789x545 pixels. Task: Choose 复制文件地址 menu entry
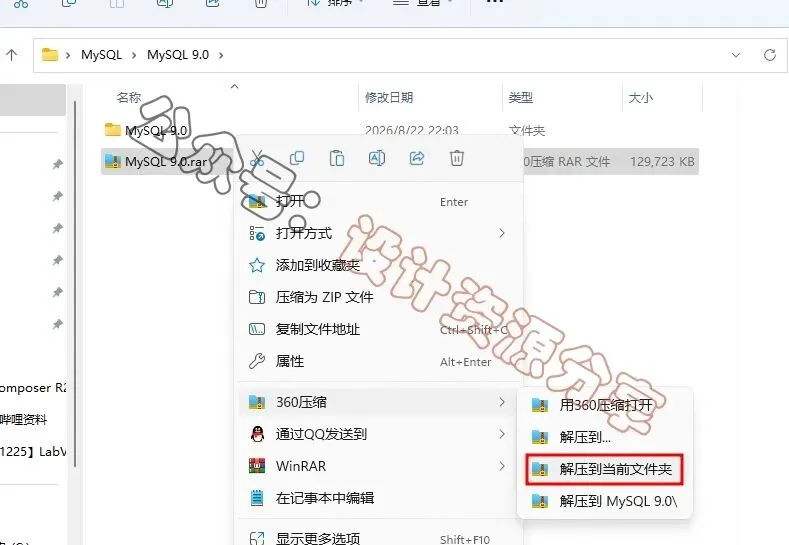click(x=380, y=330)
